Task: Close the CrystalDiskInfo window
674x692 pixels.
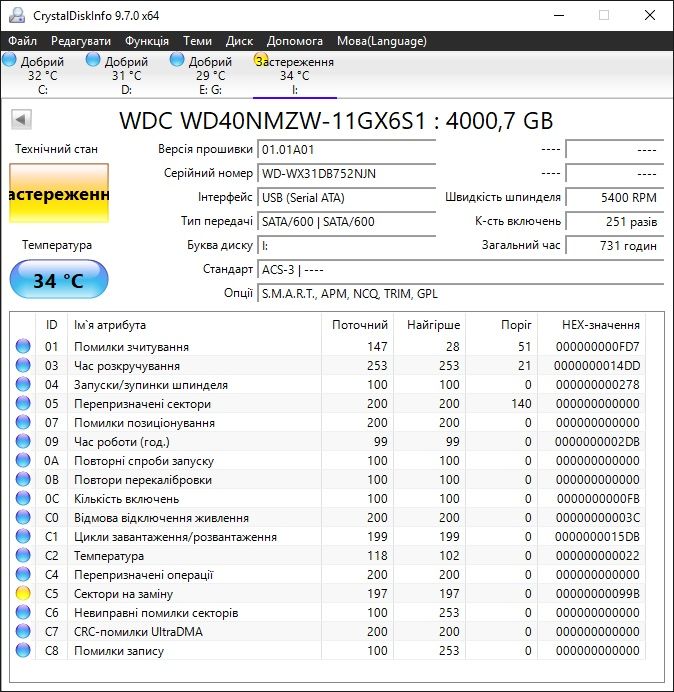Action: (650, 15)
